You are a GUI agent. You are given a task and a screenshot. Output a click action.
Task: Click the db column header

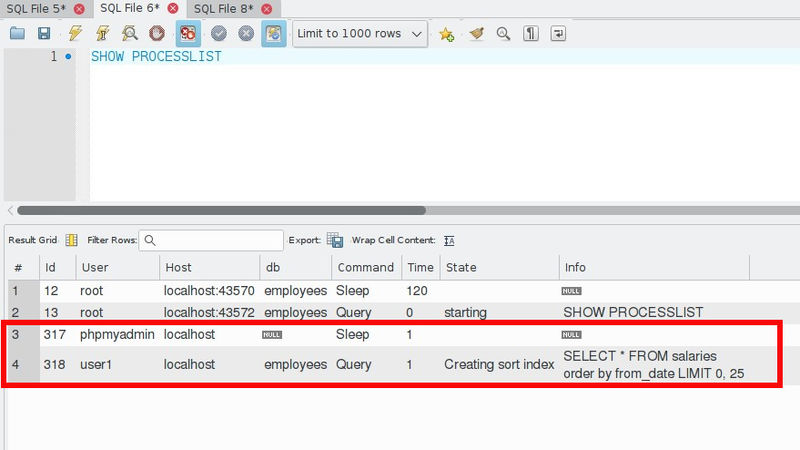click(x=296, y=267)
